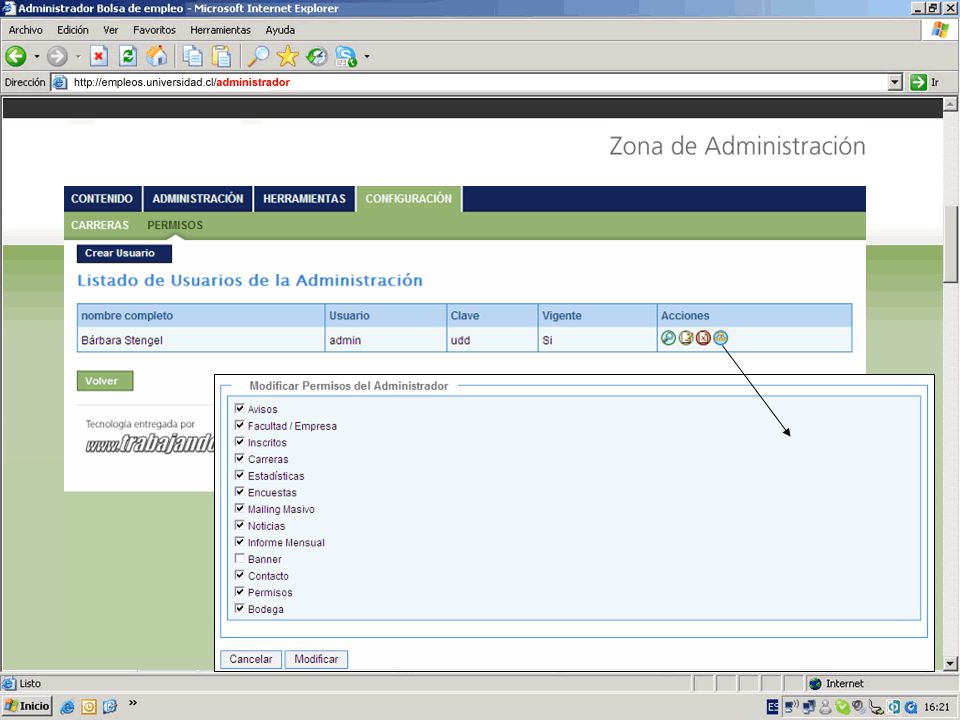Disable the Estadísticas permission

pos(240,474)
